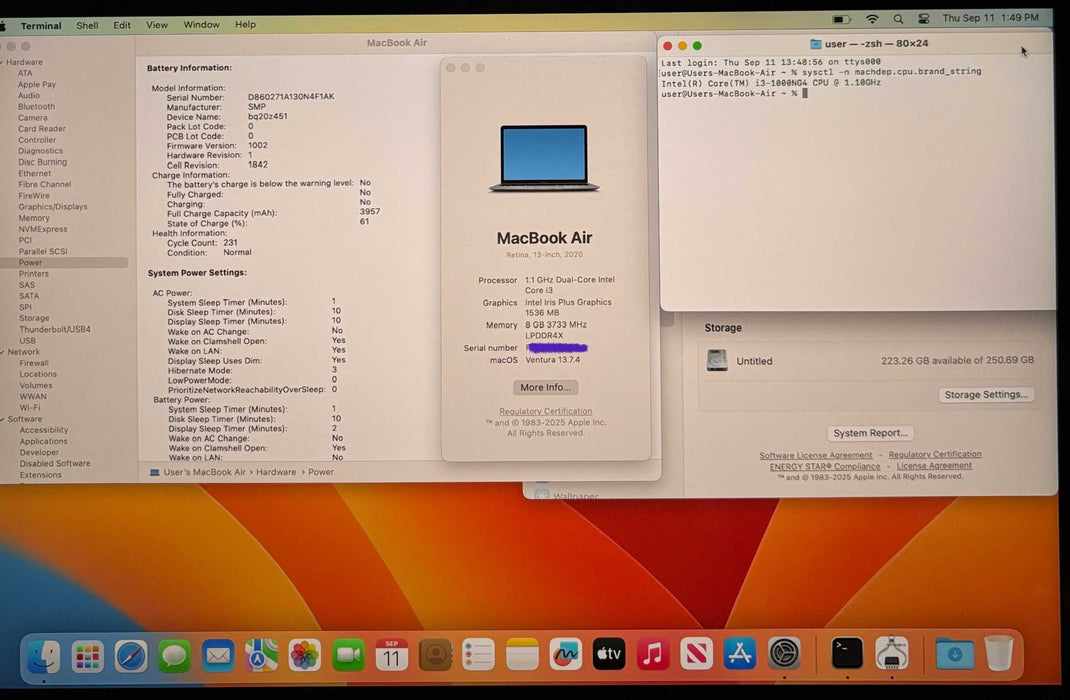Open Notes app in the Dock
This screenshot has width=1070, height=700.
tap(522, 656)
